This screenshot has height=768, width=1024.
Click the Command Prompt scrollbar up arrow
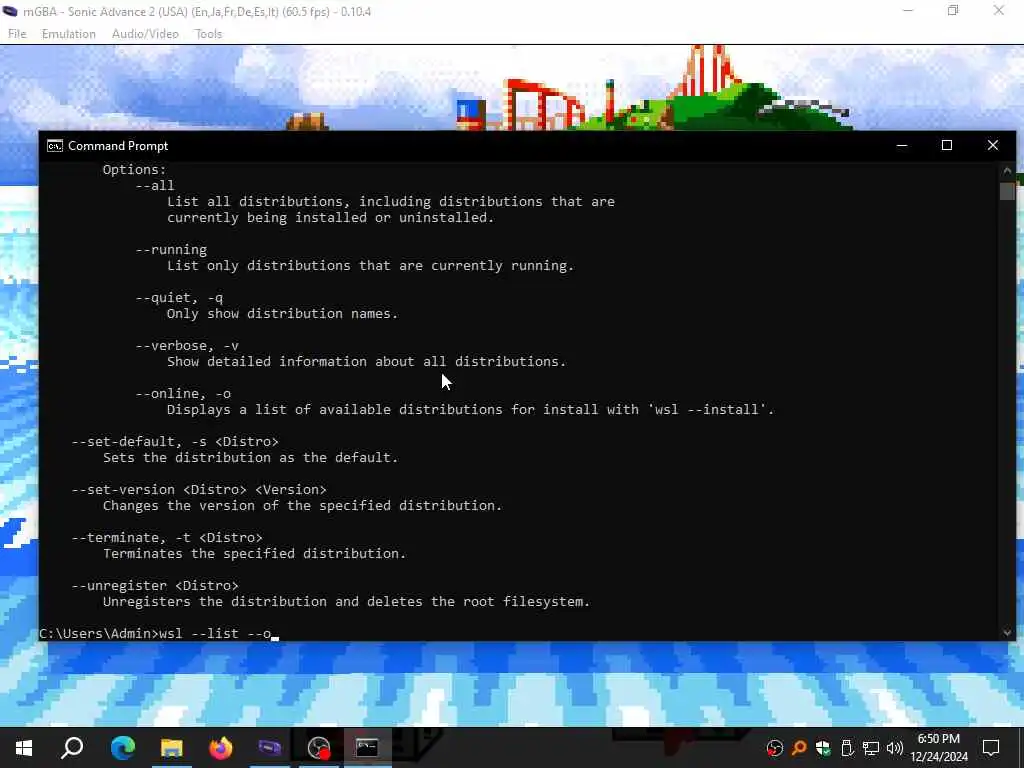(1007, 170)
